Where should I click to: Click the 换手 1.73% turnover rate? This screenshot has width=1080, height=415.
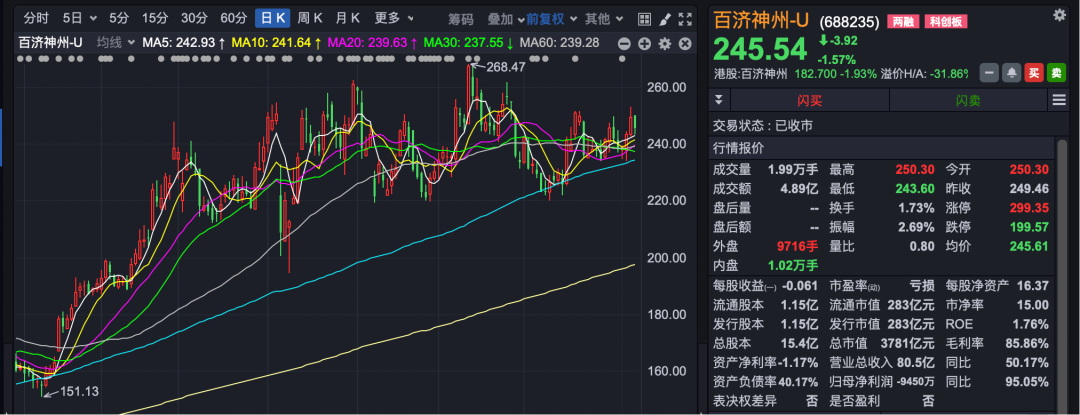[x=915, y=208]
